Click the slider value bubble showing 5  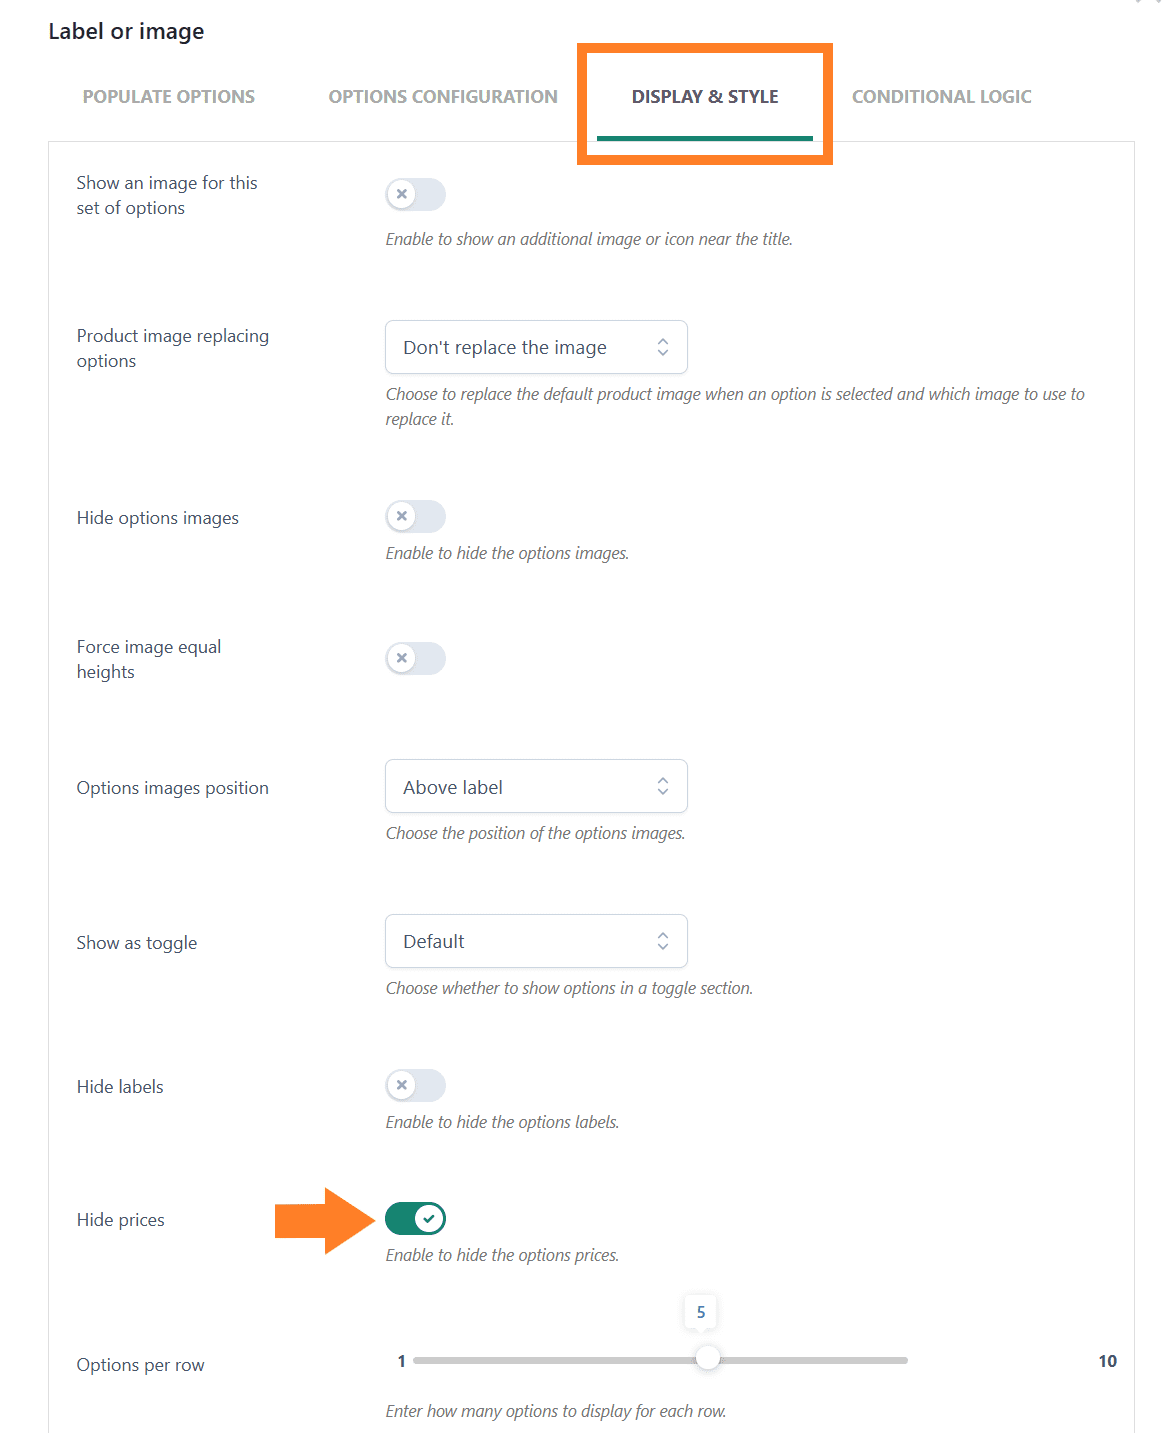[x=701, y=1312]
